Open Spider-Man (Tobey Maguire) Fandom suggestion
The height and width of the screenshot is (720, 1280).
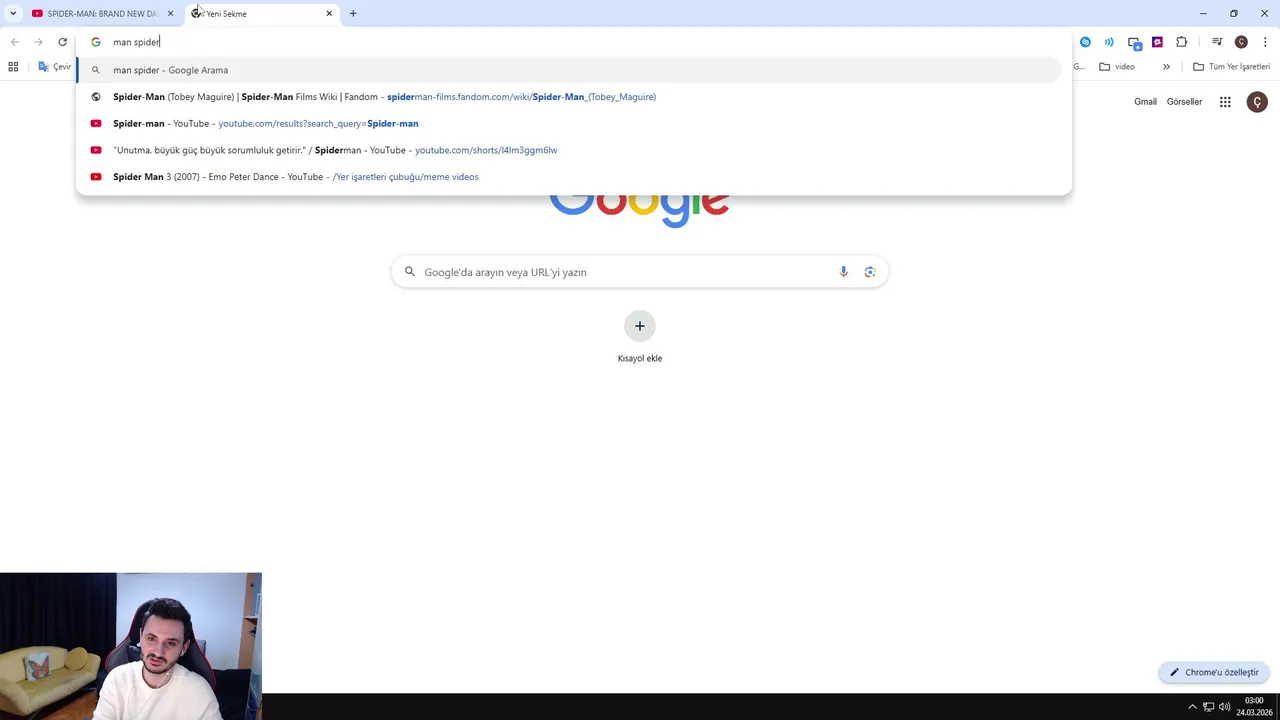[568, 97]
